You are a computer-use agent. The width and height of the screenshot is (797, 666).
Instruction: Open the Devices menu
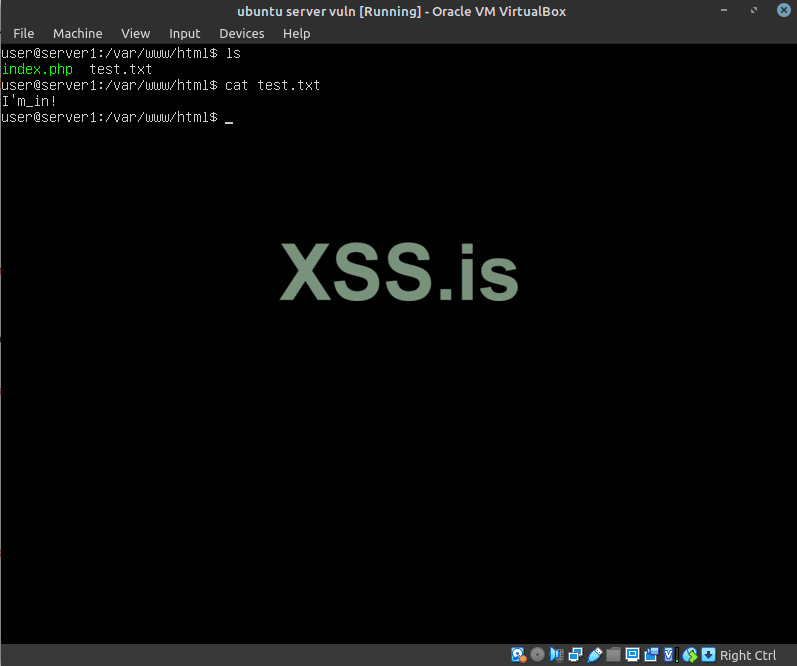click(x=241, y=34)
